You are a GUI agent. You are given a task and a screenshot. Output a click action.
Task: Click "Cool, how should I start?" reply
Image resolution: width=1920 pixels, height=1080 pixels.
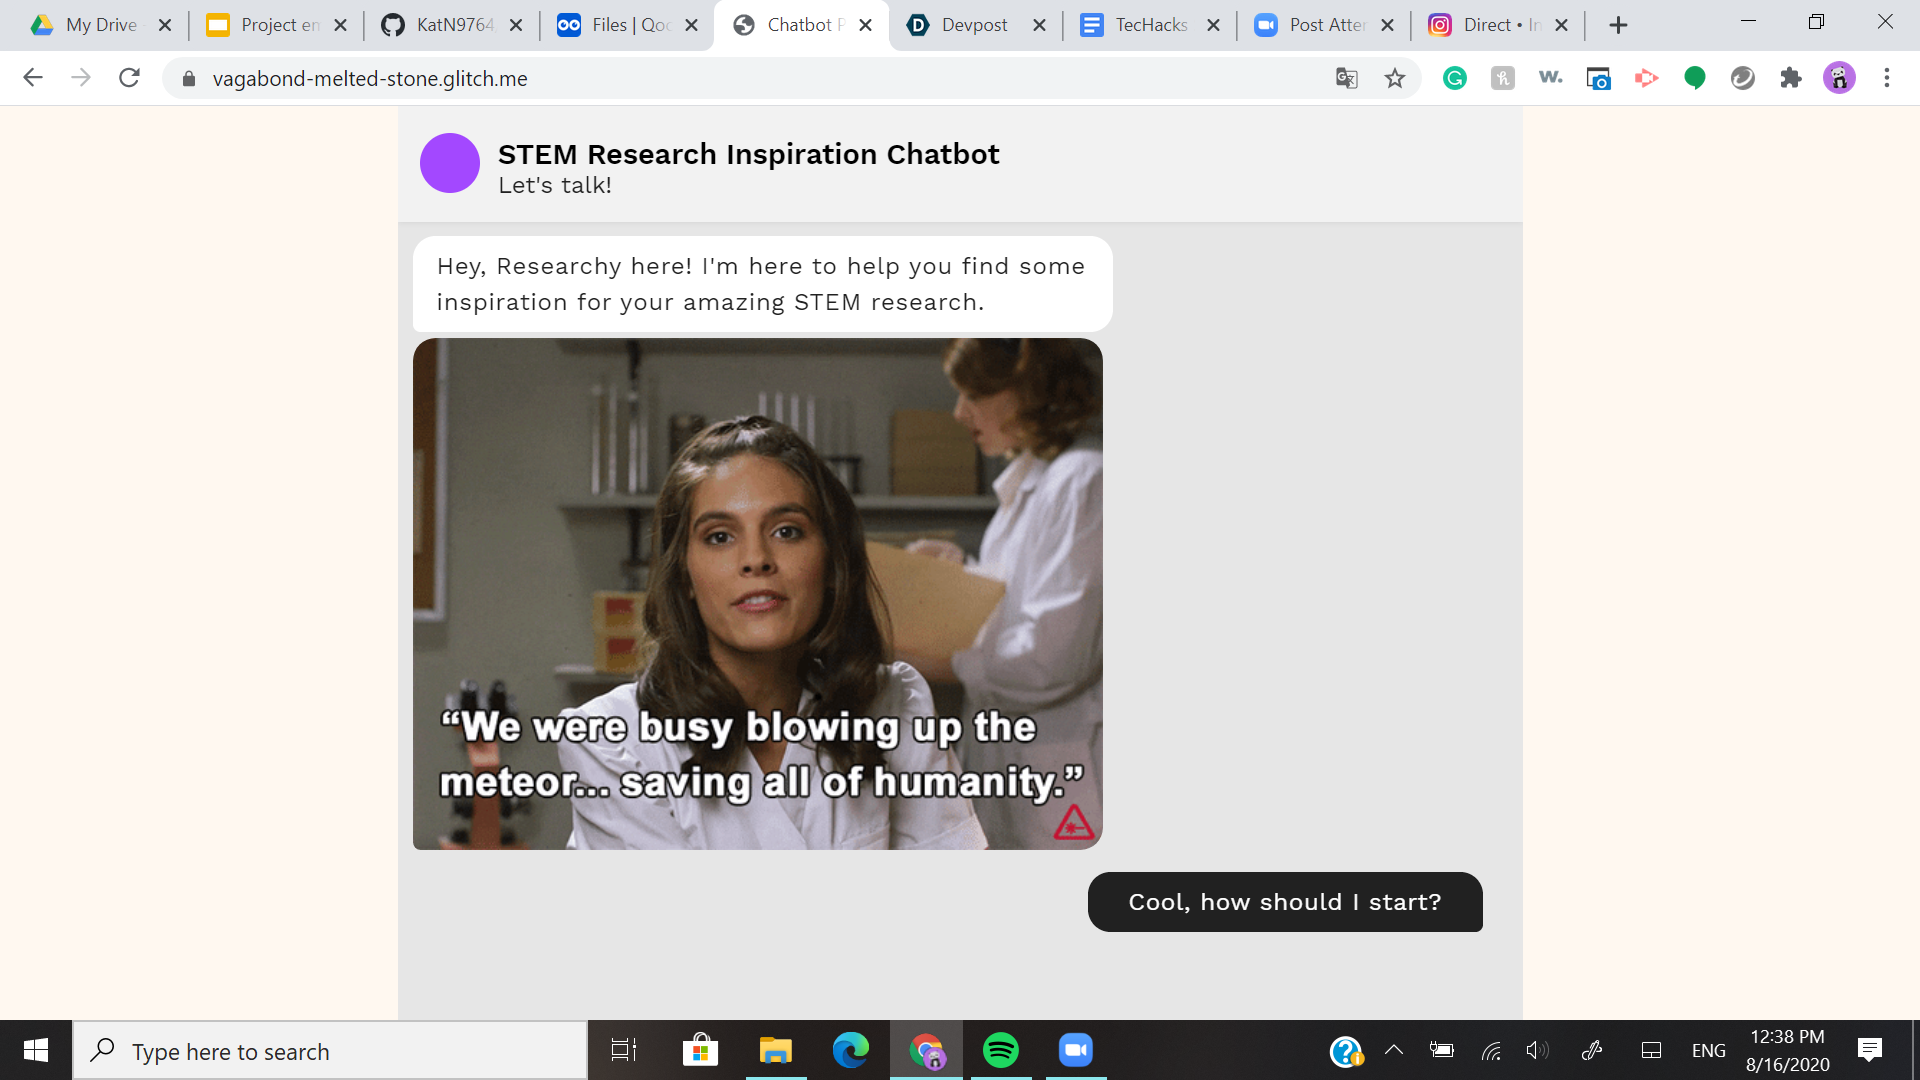(x=1284, y=902)
